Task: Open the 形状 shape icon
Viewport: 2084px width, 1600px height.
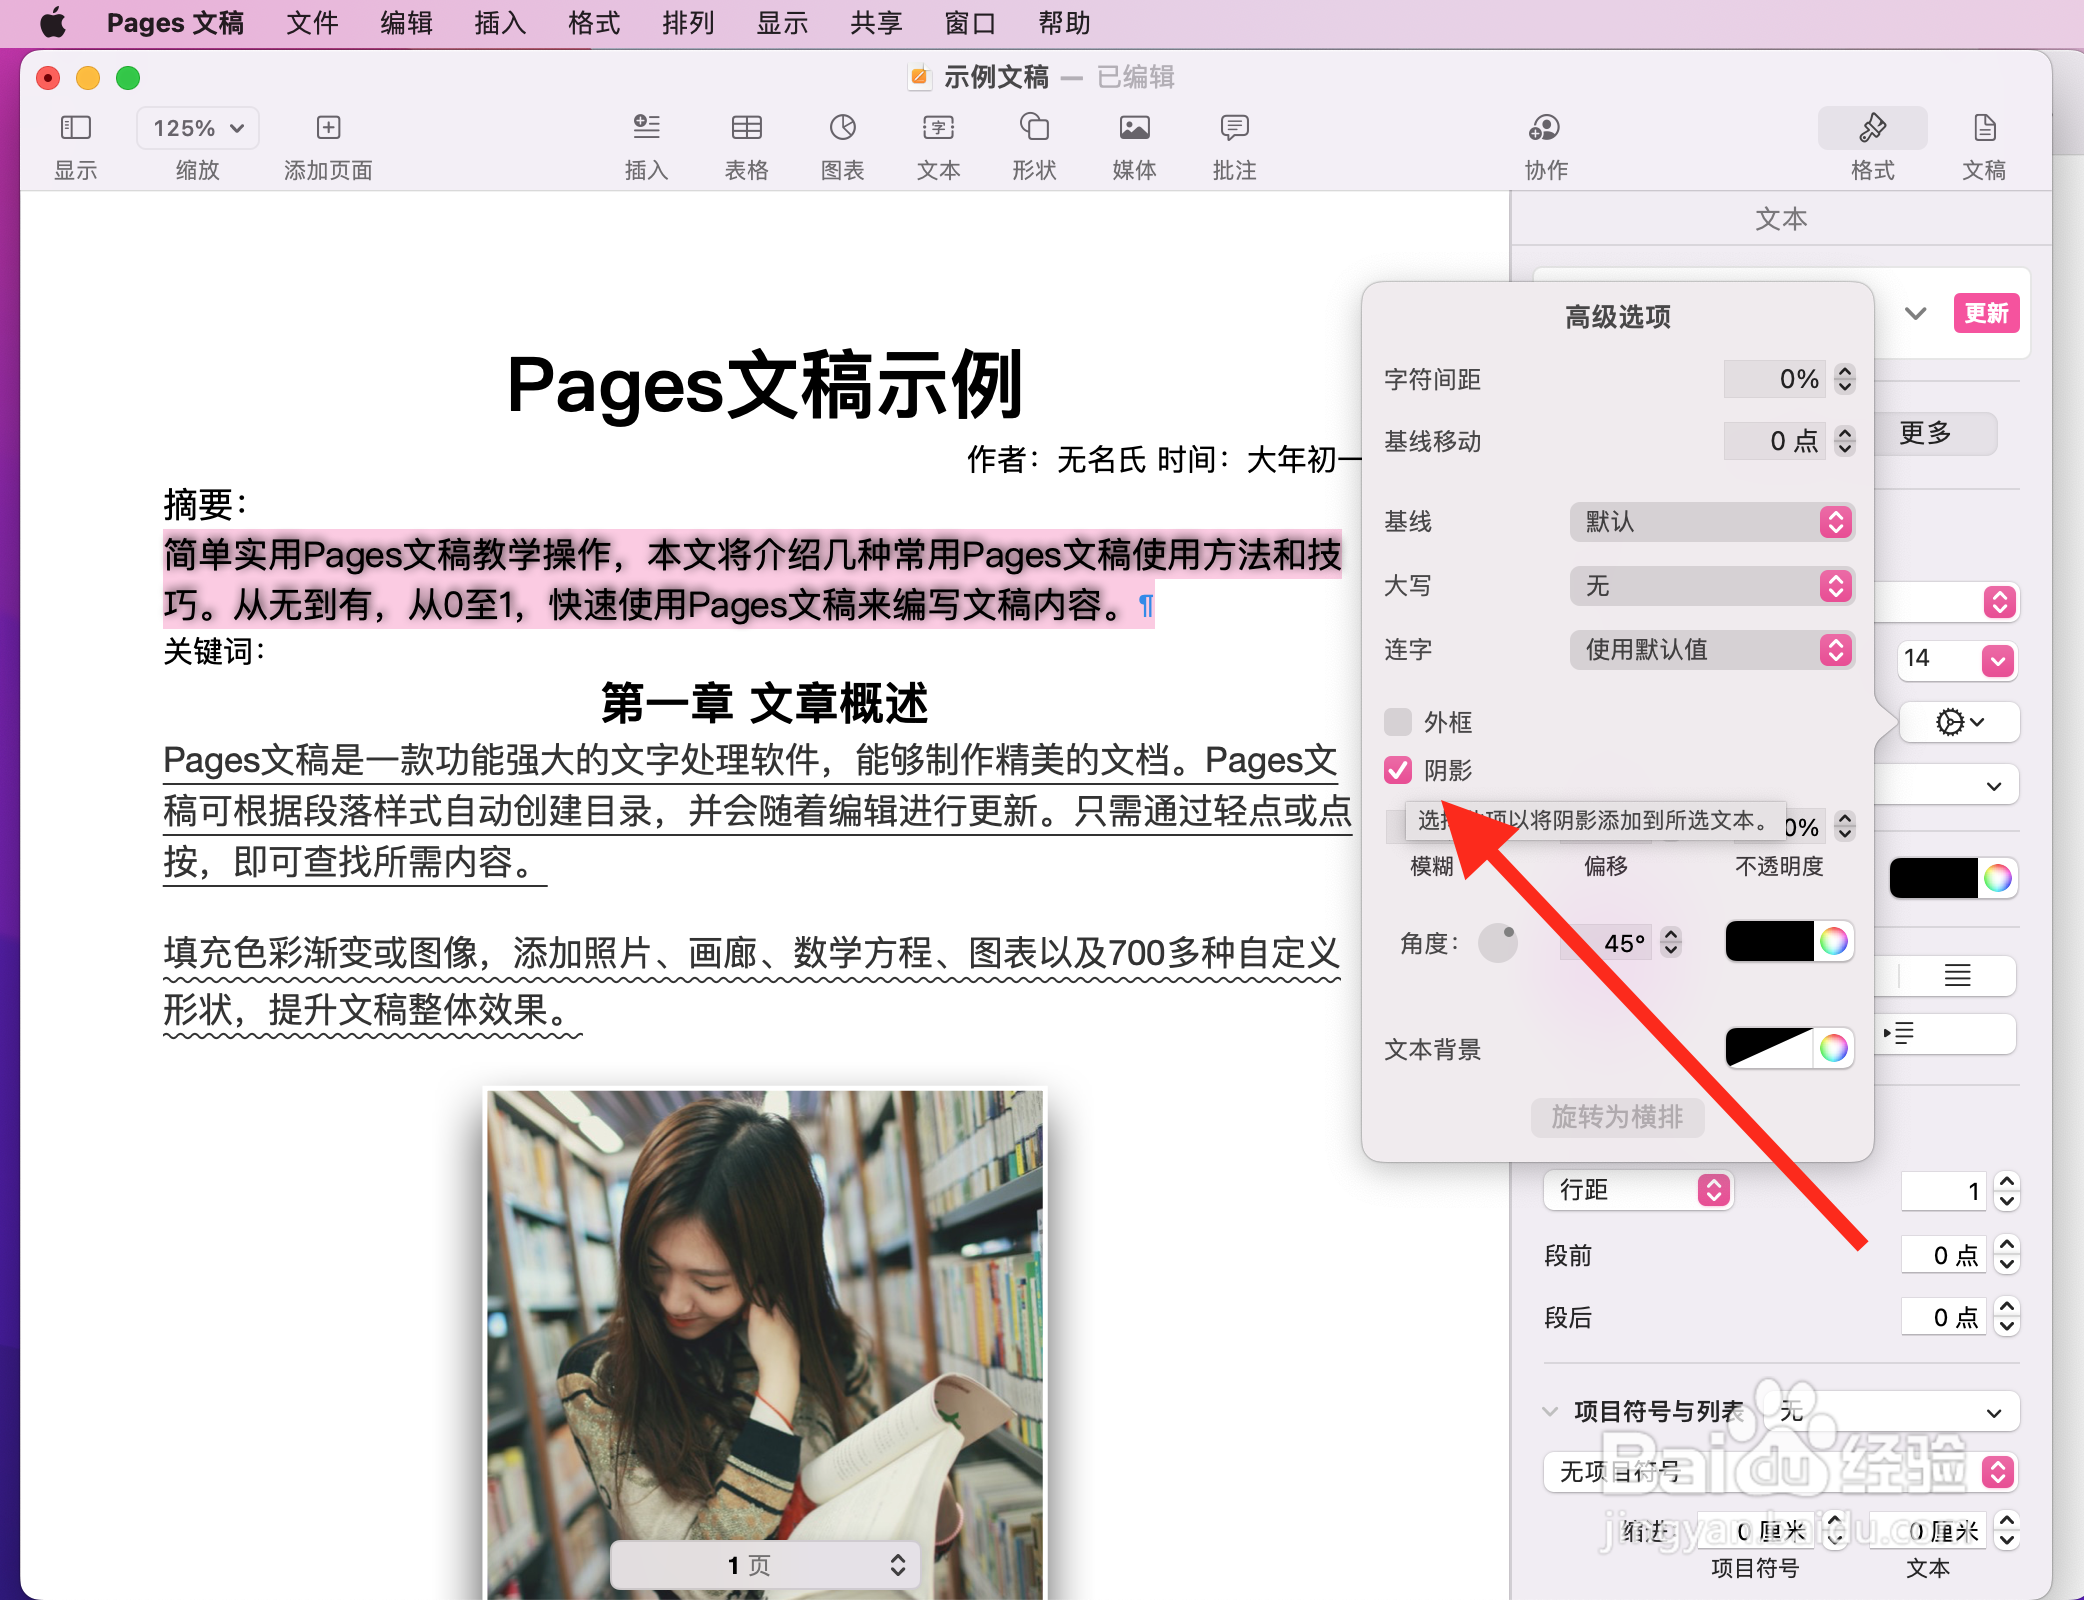Action: click(1034, 128)
